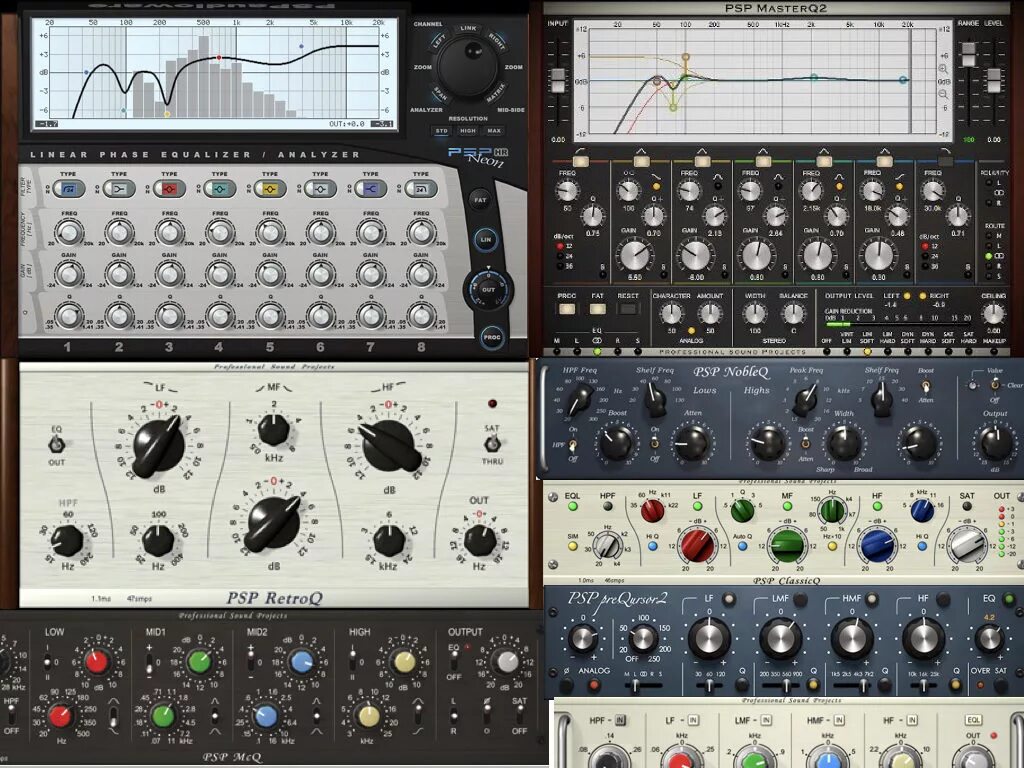This screenshot has width=1024, height=768.
Task: Click the blue MID2 frequency knob in PSP McQ
Action: (x=265, y=716)
